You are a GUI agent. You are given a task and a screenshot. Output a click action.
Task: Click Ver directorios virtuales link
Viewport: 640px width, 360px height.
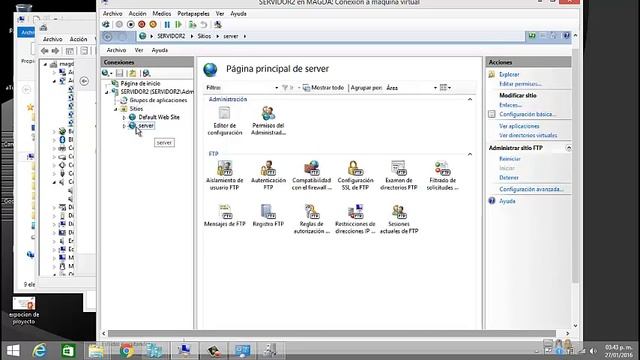point(528,135)
